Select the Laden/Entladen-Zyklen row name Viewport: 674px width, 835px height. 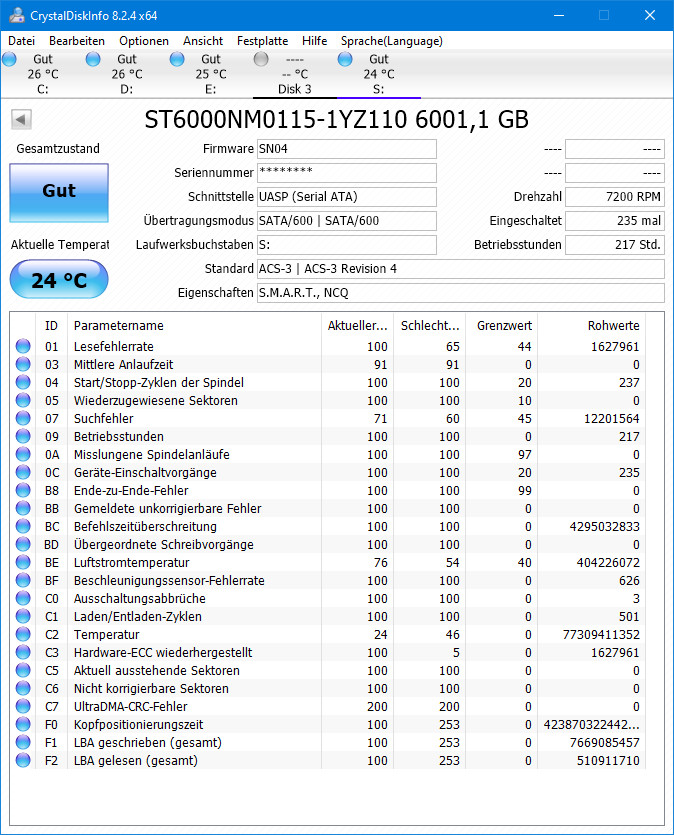138,617
